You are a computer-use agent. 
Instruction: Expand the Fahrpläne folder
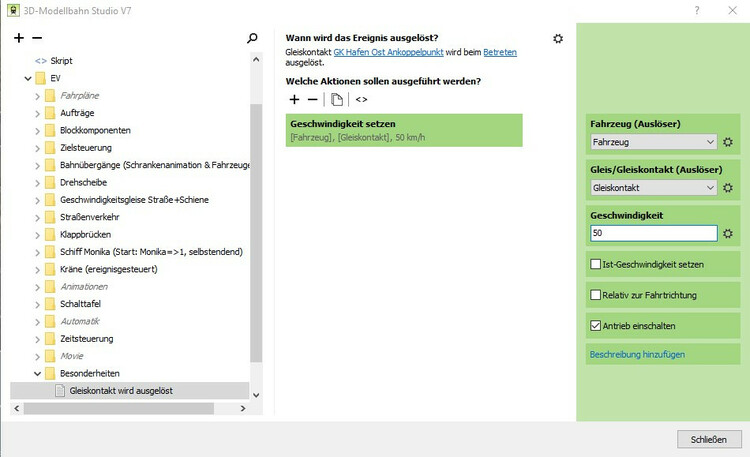37,96
